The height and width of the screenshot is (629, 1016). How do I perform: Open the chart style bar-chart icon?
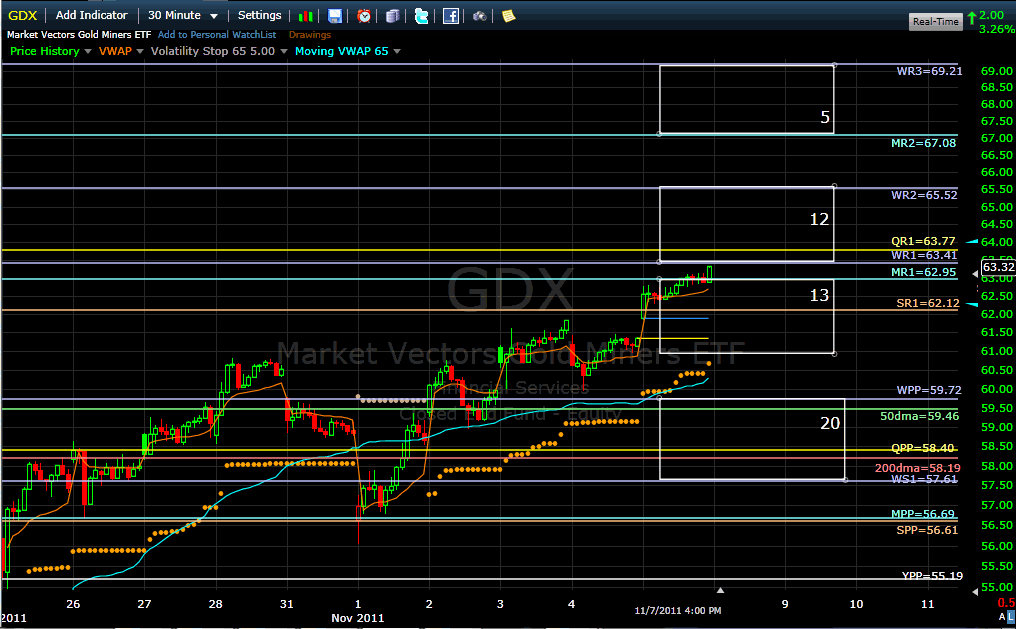pyautogui.click(x=306, y=16)
